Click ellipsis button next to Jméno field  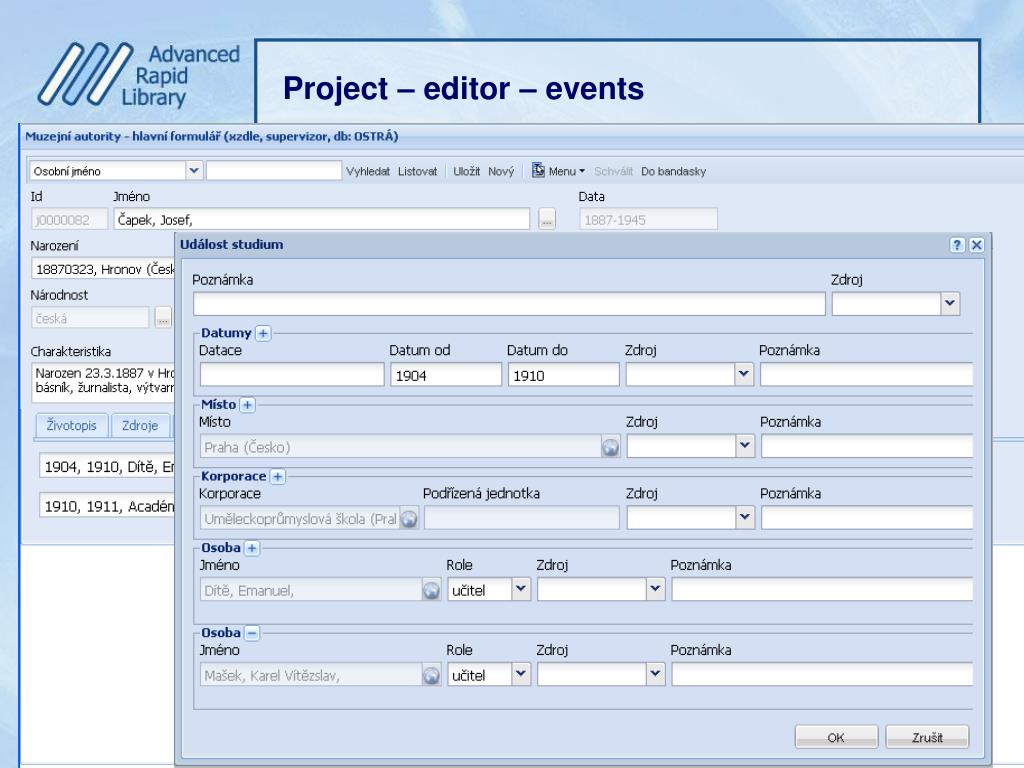click(x=547, y=220)
